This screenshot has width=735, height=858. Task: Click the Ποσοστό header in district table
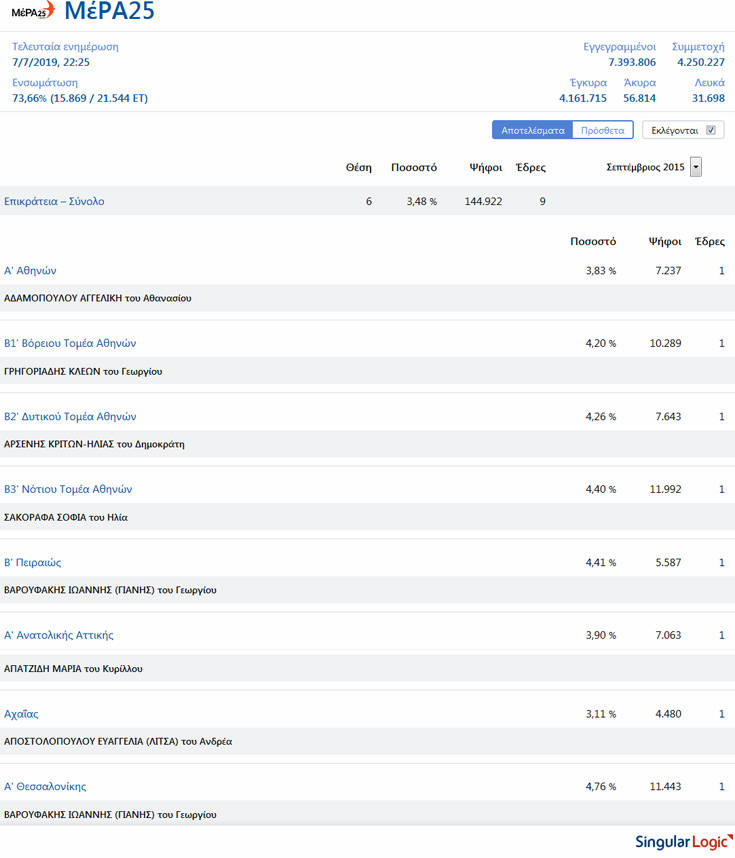point(593,241)
